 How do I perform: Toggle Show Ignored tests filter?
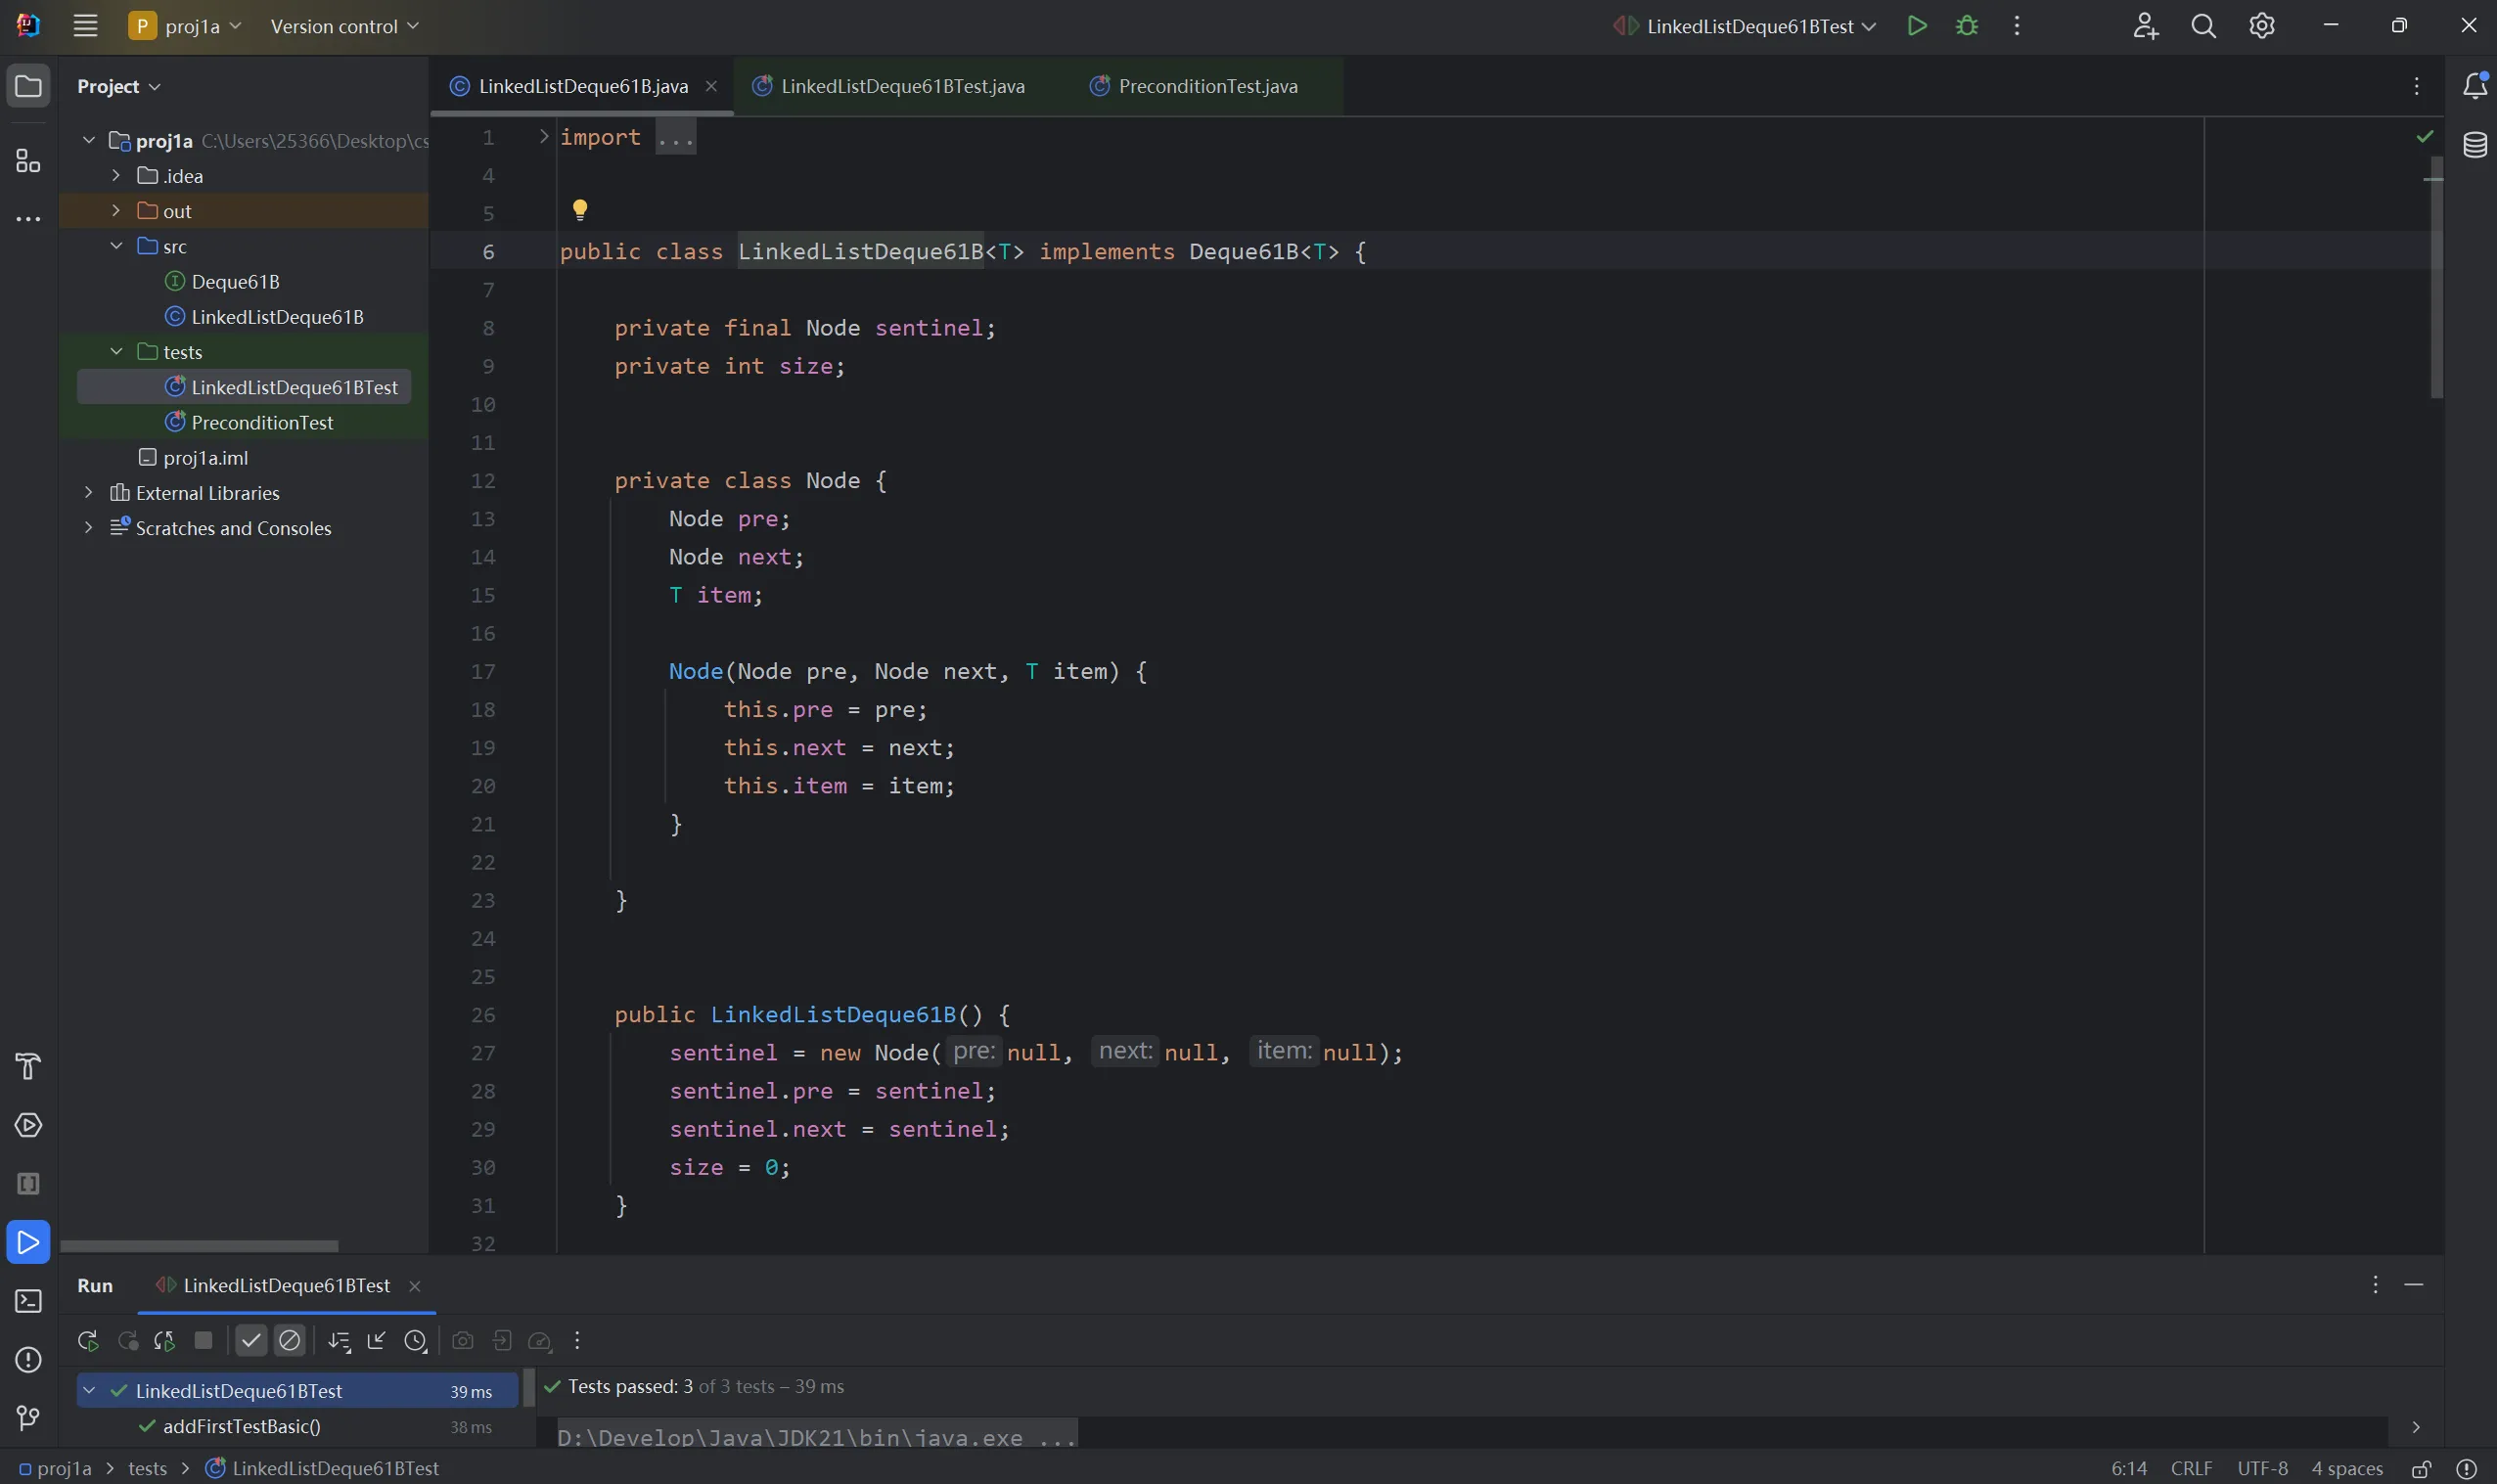tap(289, 1340)
